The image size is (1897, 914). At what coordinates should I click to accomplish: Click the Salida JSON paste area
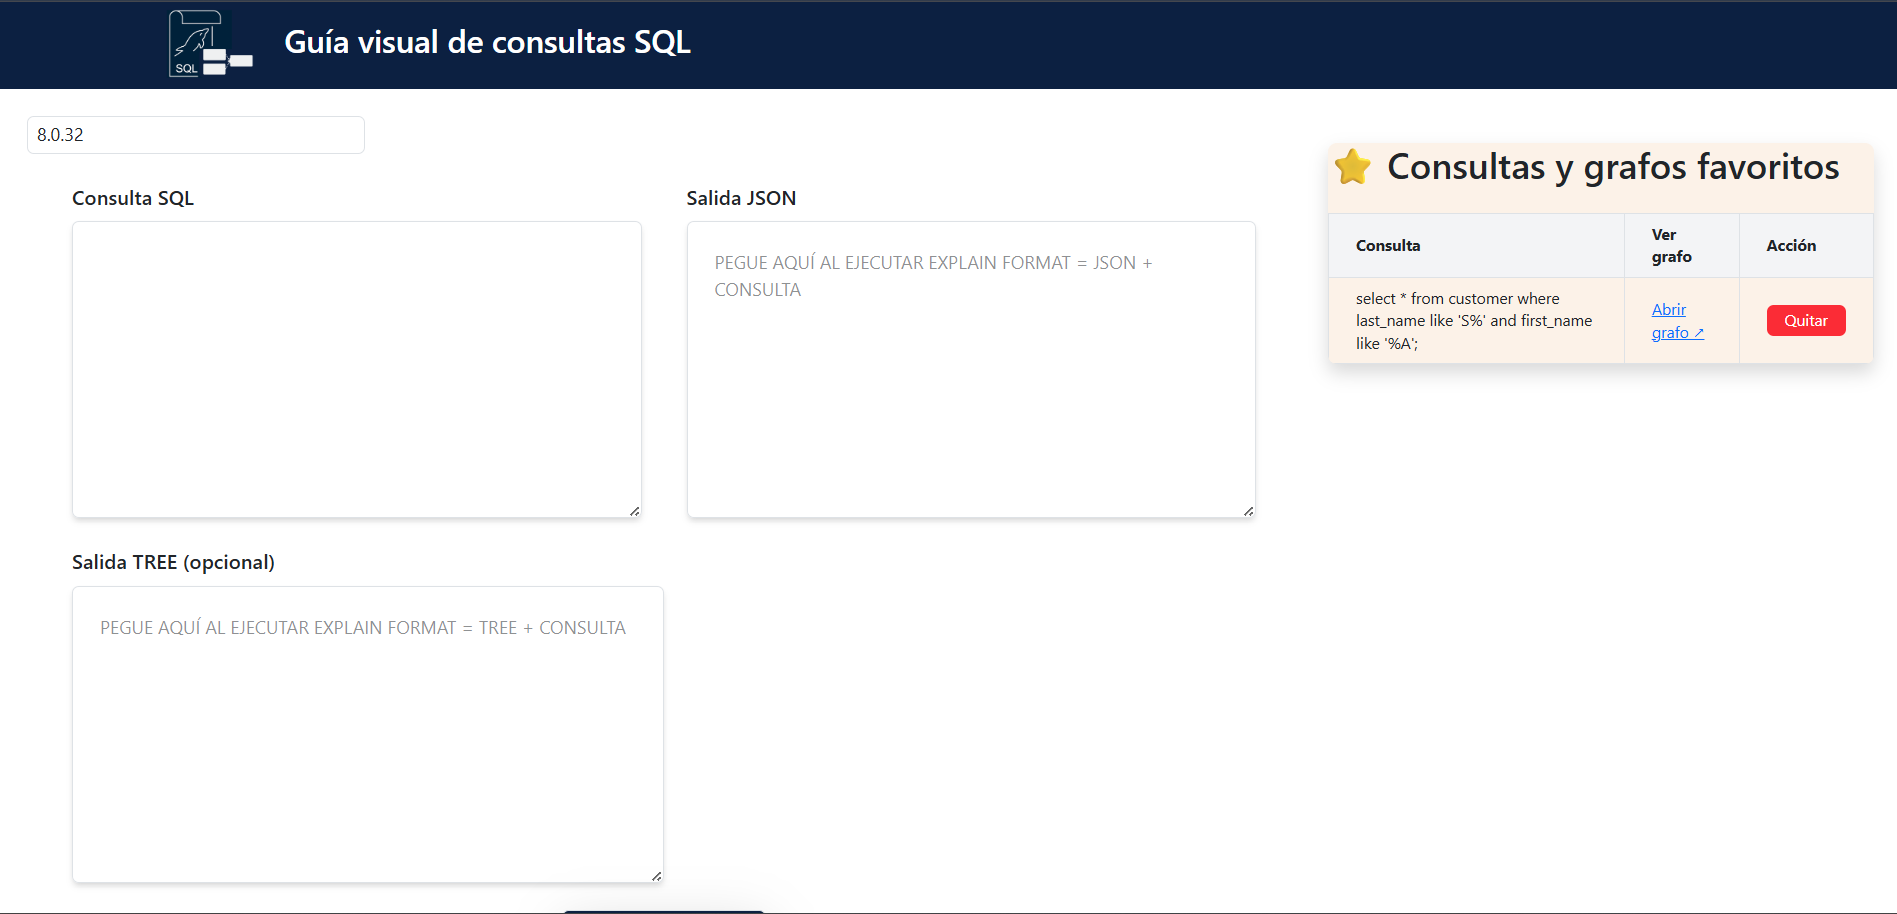click(x=970, y=368)
